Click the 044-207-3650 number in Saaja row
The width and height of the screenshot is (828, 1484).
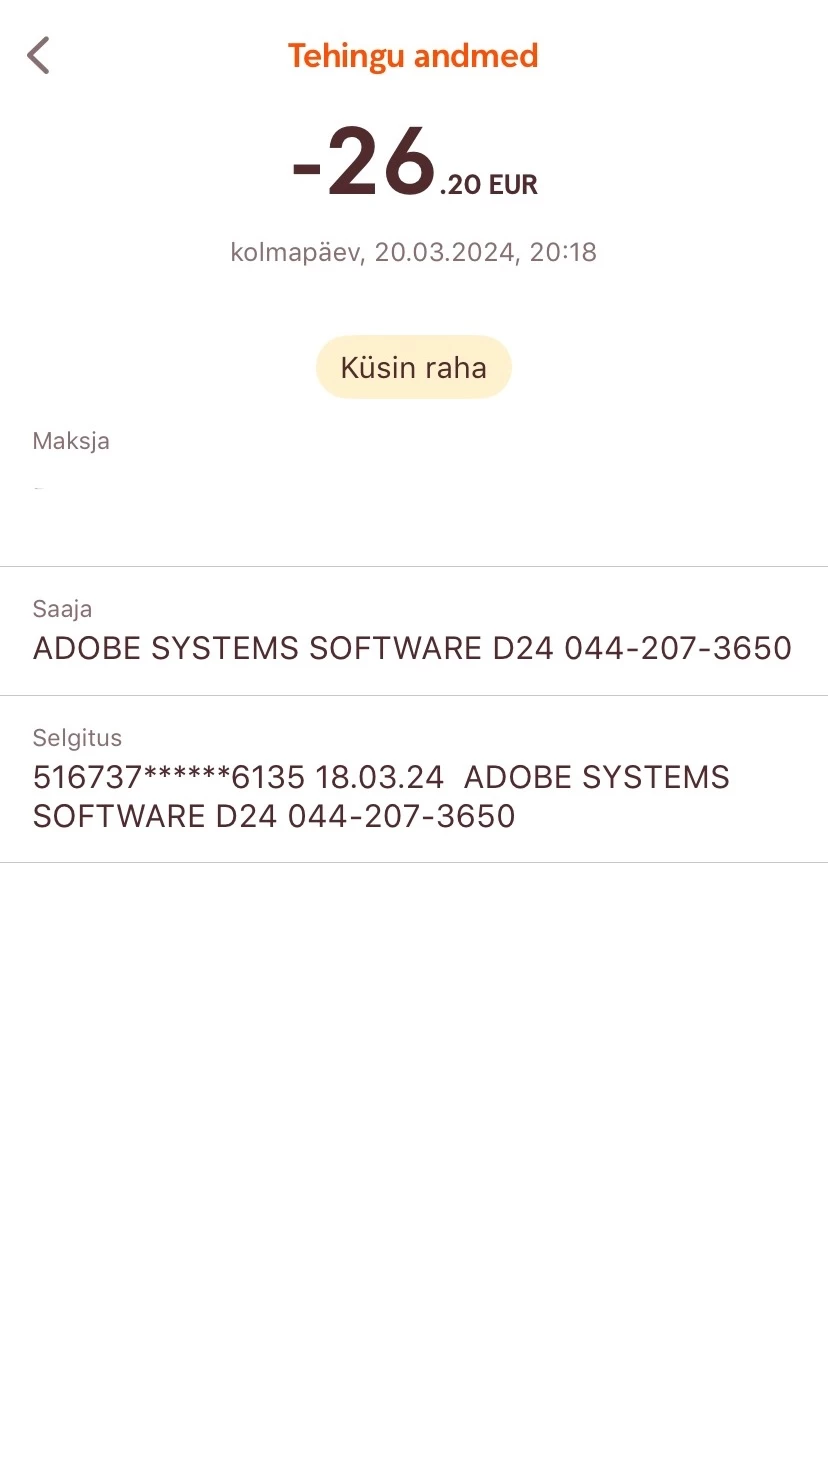pos(678,648)
